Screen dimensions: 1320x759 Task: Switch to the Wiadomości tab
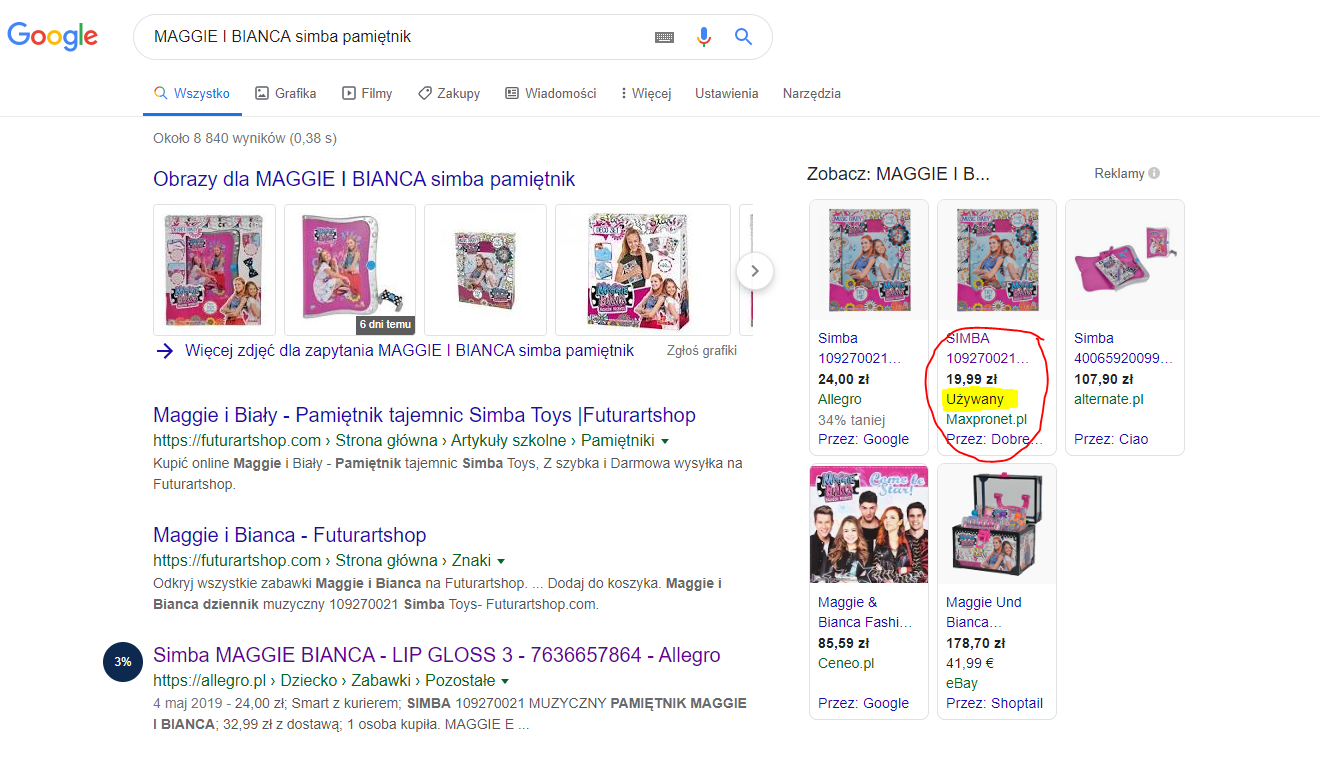pos(551,93)
